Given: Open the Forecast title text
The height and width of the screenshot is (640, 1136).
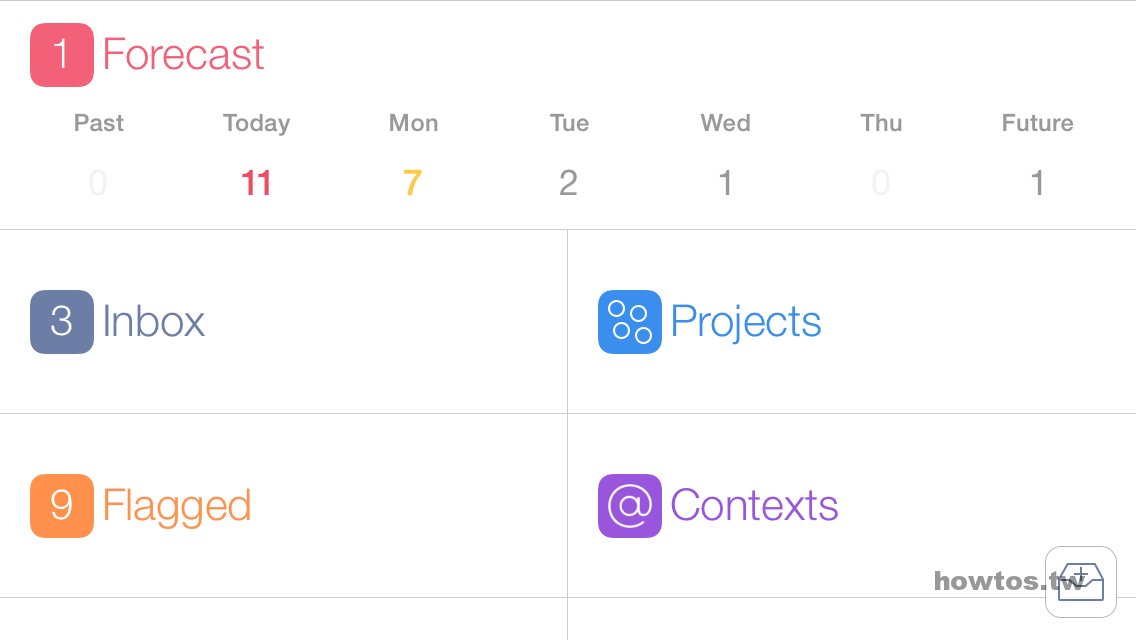Looking at the screenshot, I should point(183,55).
